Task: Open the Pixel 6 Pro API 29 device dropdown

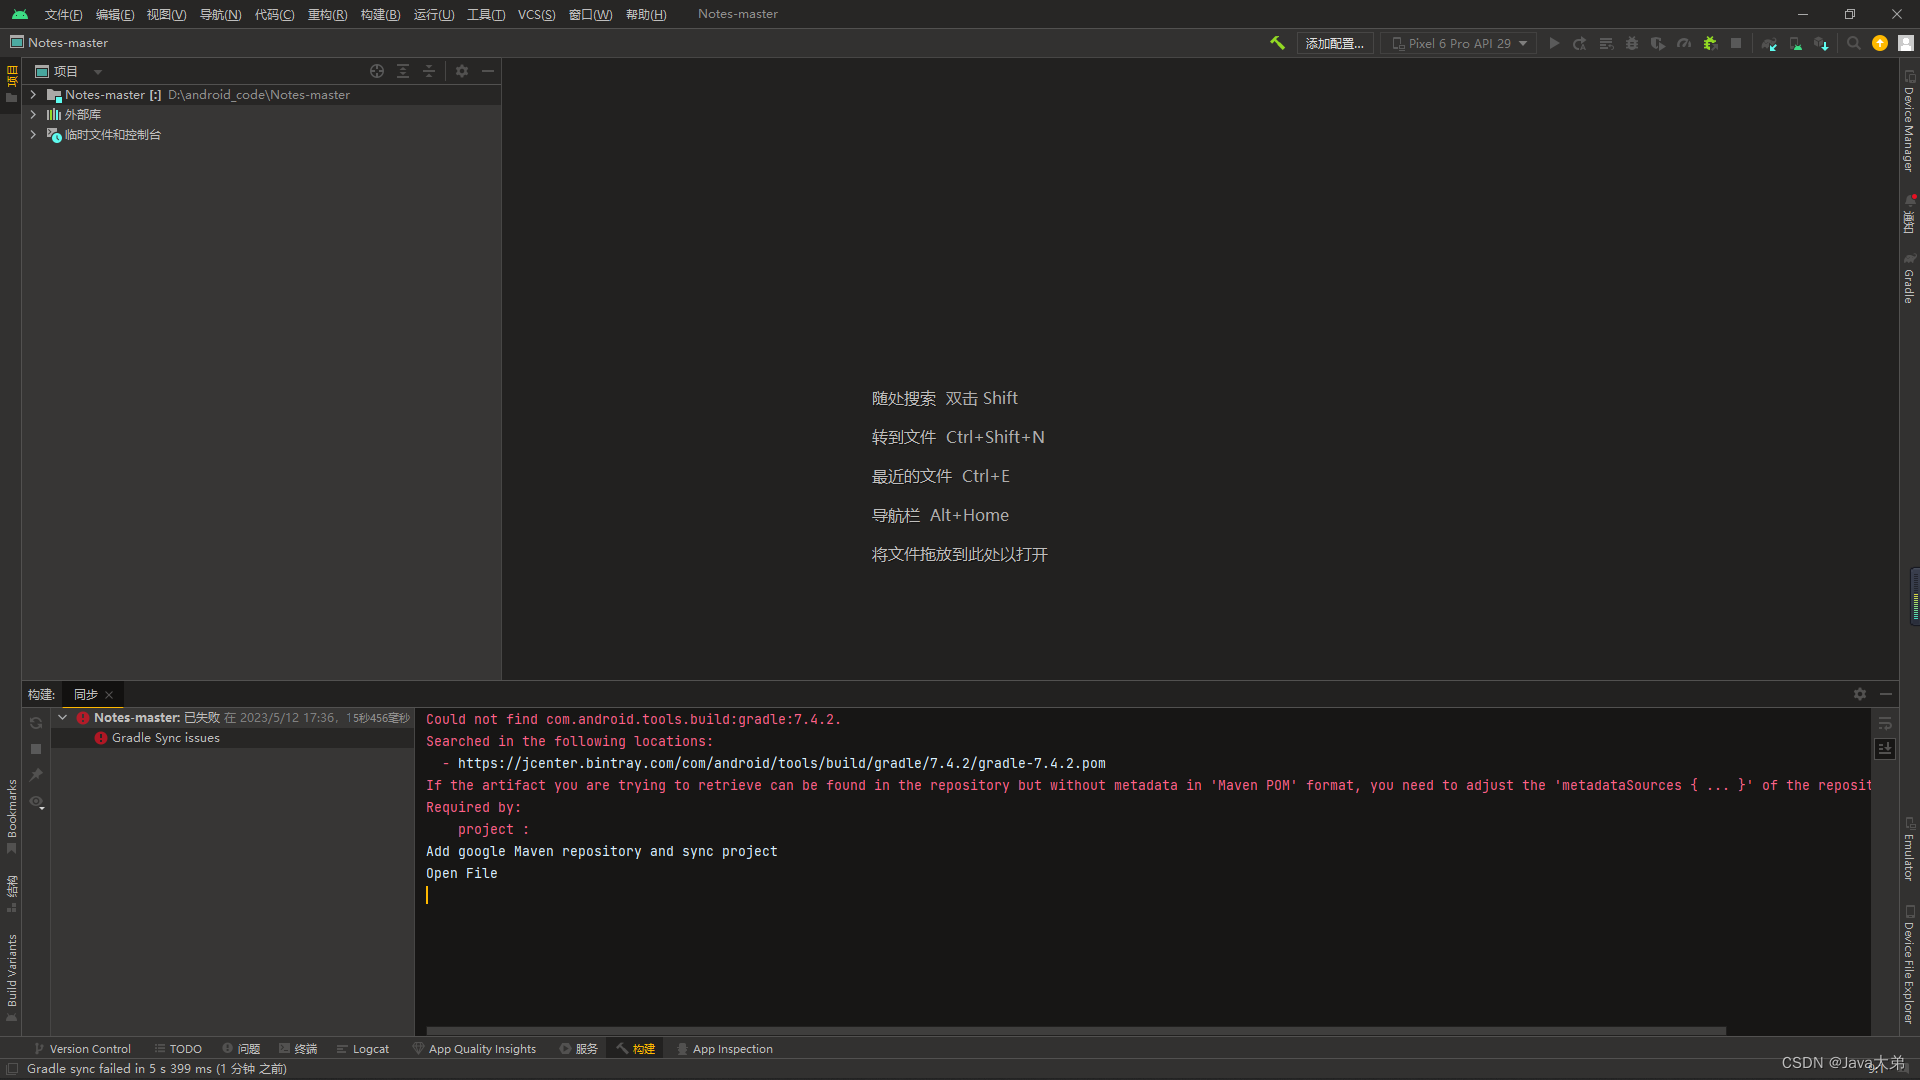Action: pyautogui.click(x=1459, y=43)
